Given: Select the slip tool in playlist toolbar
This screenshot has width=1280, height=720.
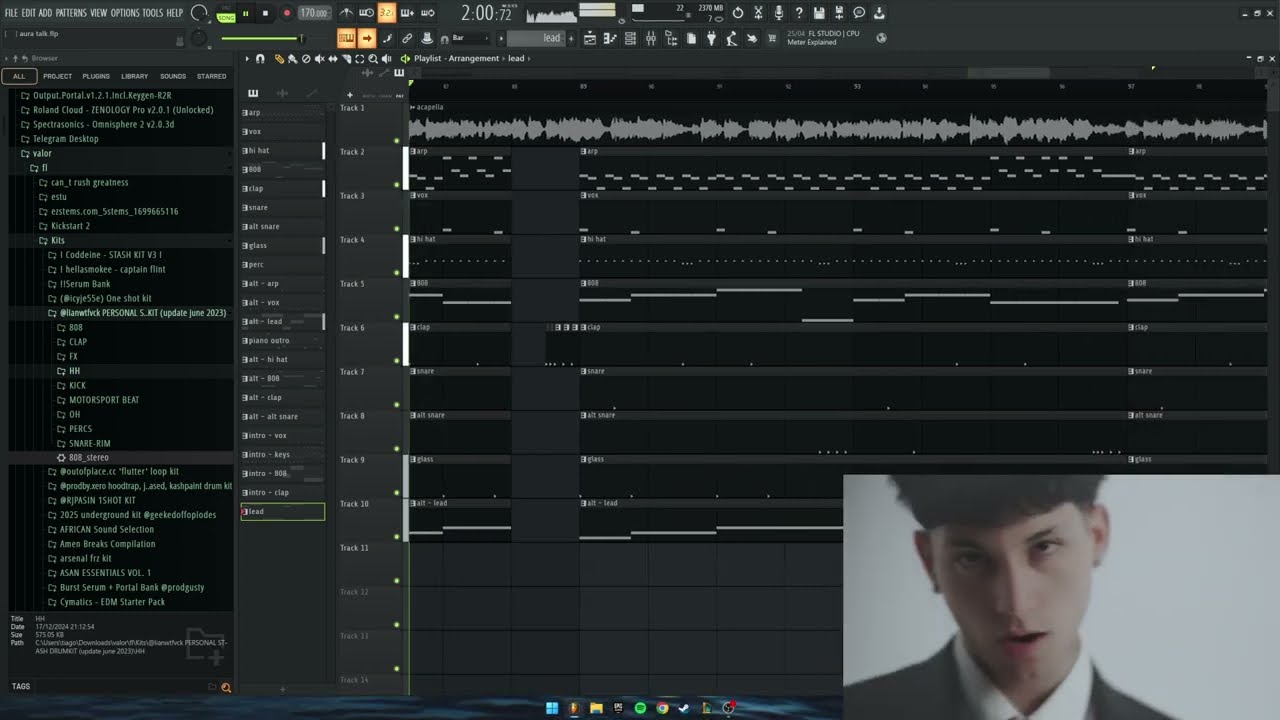Looking at the screenshot, I should [x=333, y=59].
